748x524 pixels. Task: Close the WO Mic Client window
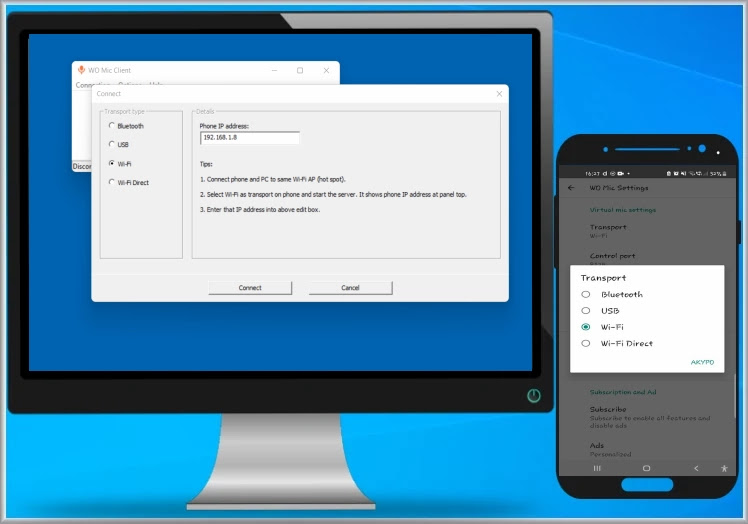(x=326, y=71)
